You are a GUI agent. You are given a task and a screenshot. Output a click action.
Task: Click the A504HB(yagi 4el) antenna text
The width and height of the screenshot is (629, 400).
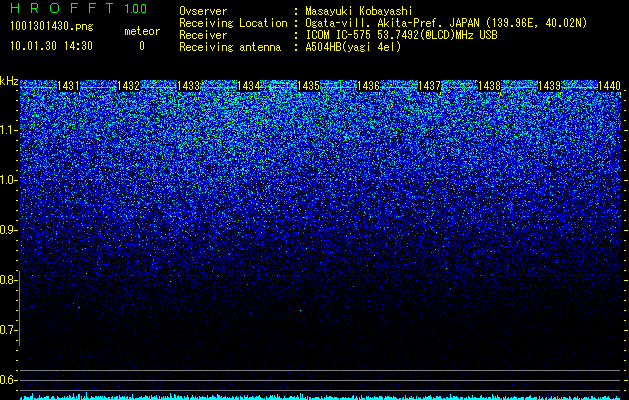[353, 47]
